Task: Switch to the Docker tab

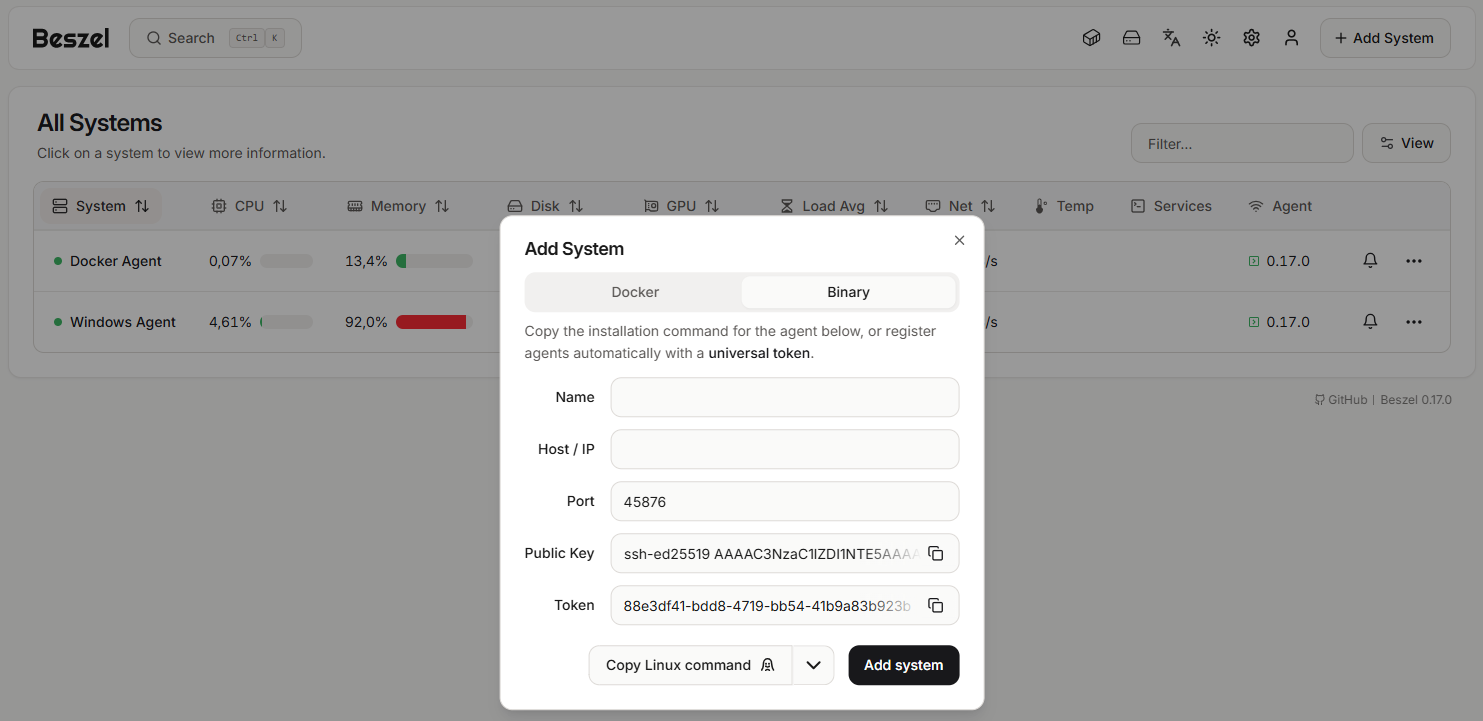Action: click(635, 292)
